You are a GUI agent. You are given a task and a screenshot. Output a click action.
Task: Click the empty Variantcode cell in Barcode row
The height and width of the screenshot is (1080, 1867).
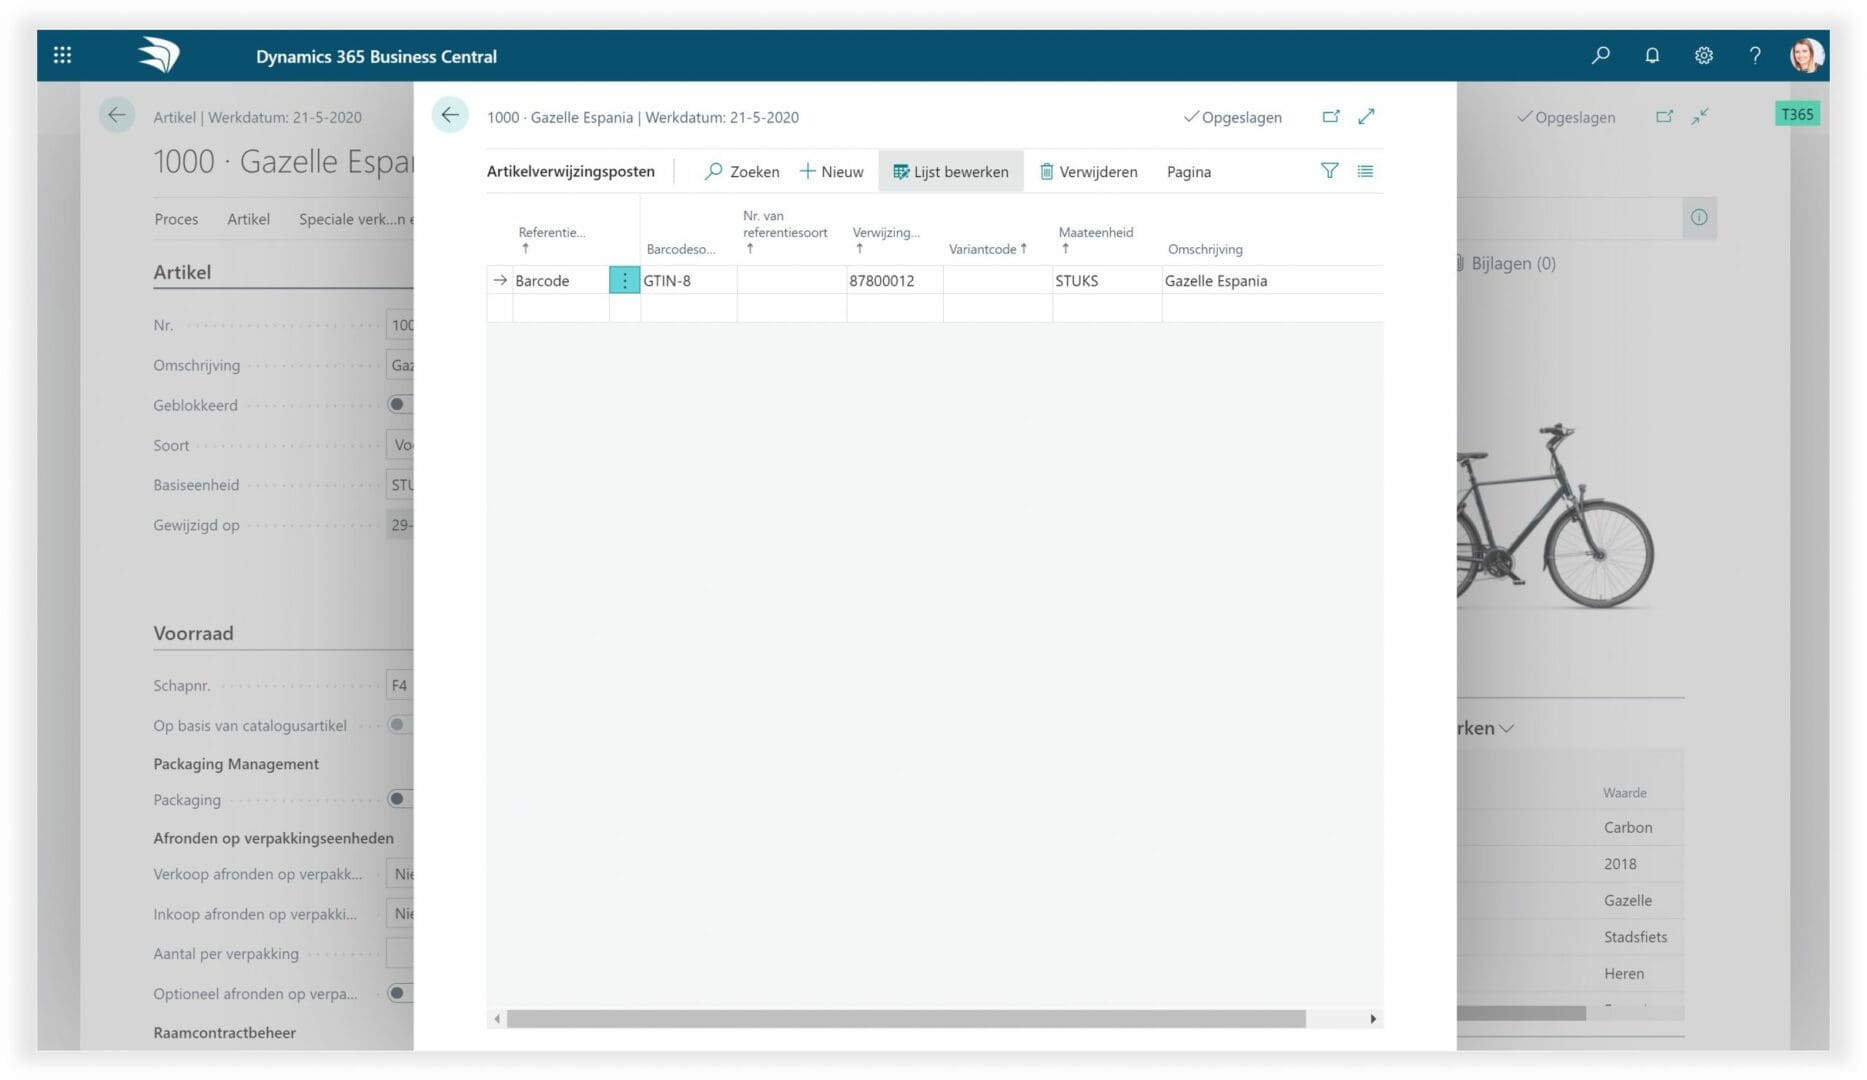[997, 281]
